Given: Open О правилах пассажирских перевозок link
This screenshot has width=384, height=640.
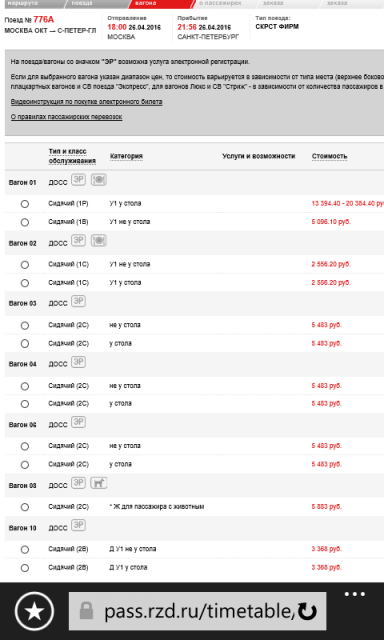Looking at the screenshot, I should coord(67,117).
